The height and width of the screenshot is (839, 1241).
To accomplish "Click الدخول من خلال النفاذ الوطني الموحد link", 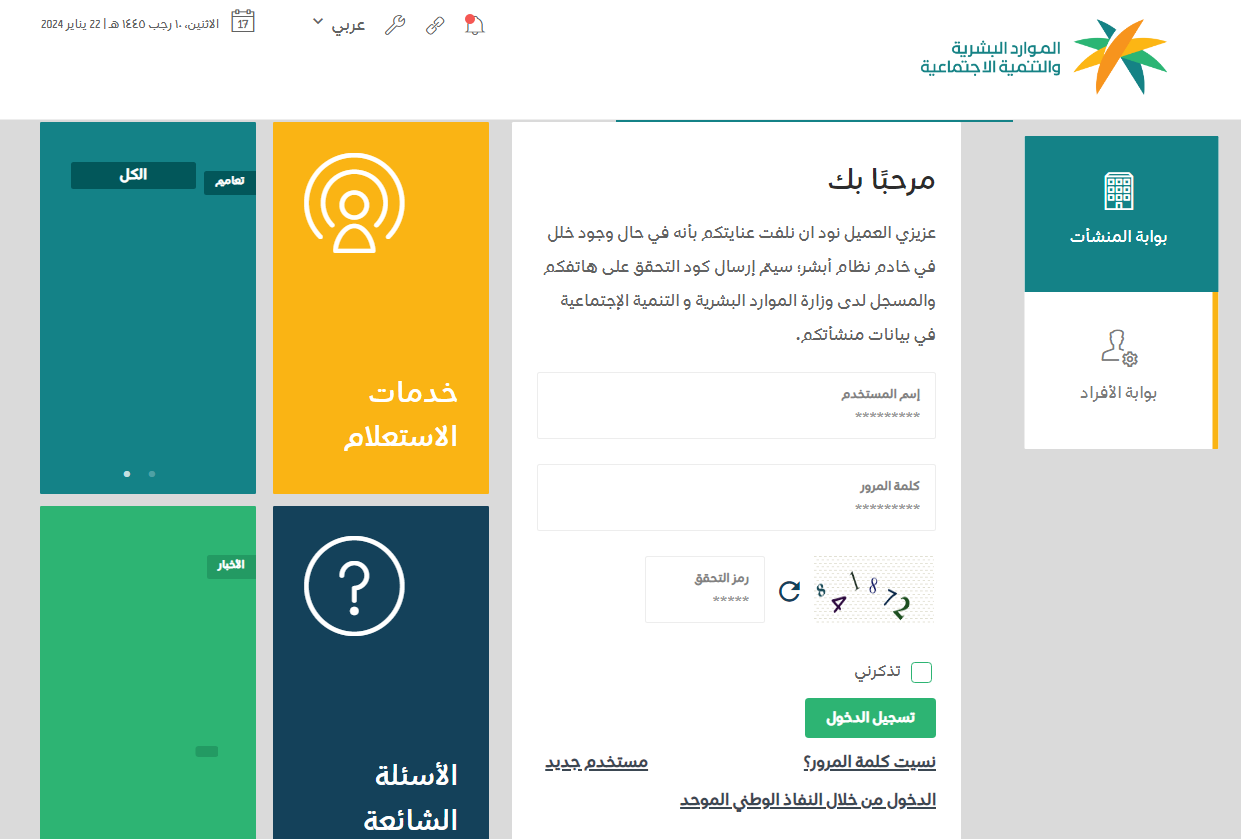I will [807, 800].
